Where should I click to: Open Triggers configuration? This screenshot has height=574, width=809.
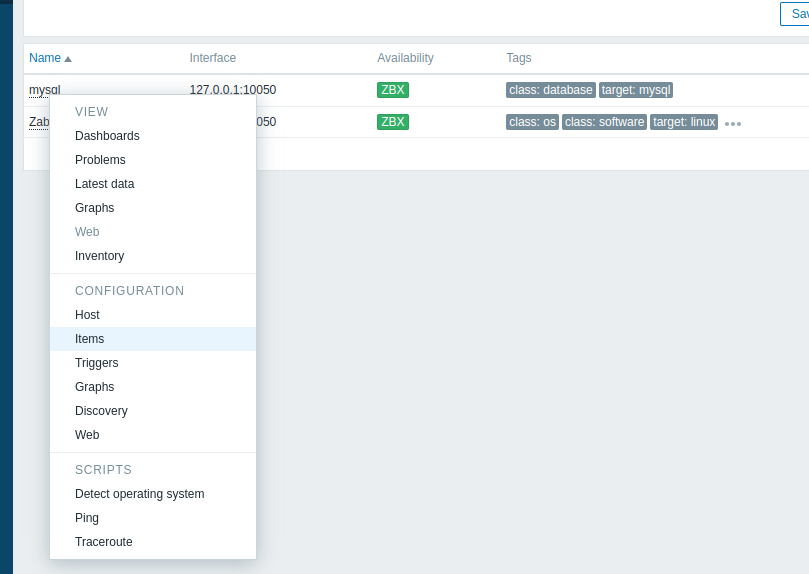tap(96, 363)
